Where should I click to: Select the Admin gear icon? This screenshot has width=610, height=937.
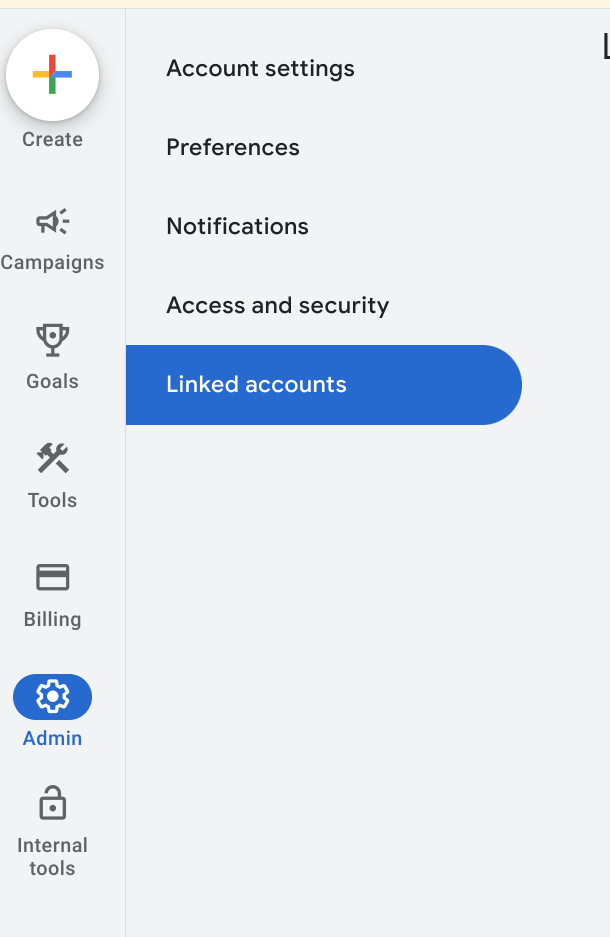click(x=52, y=697)
